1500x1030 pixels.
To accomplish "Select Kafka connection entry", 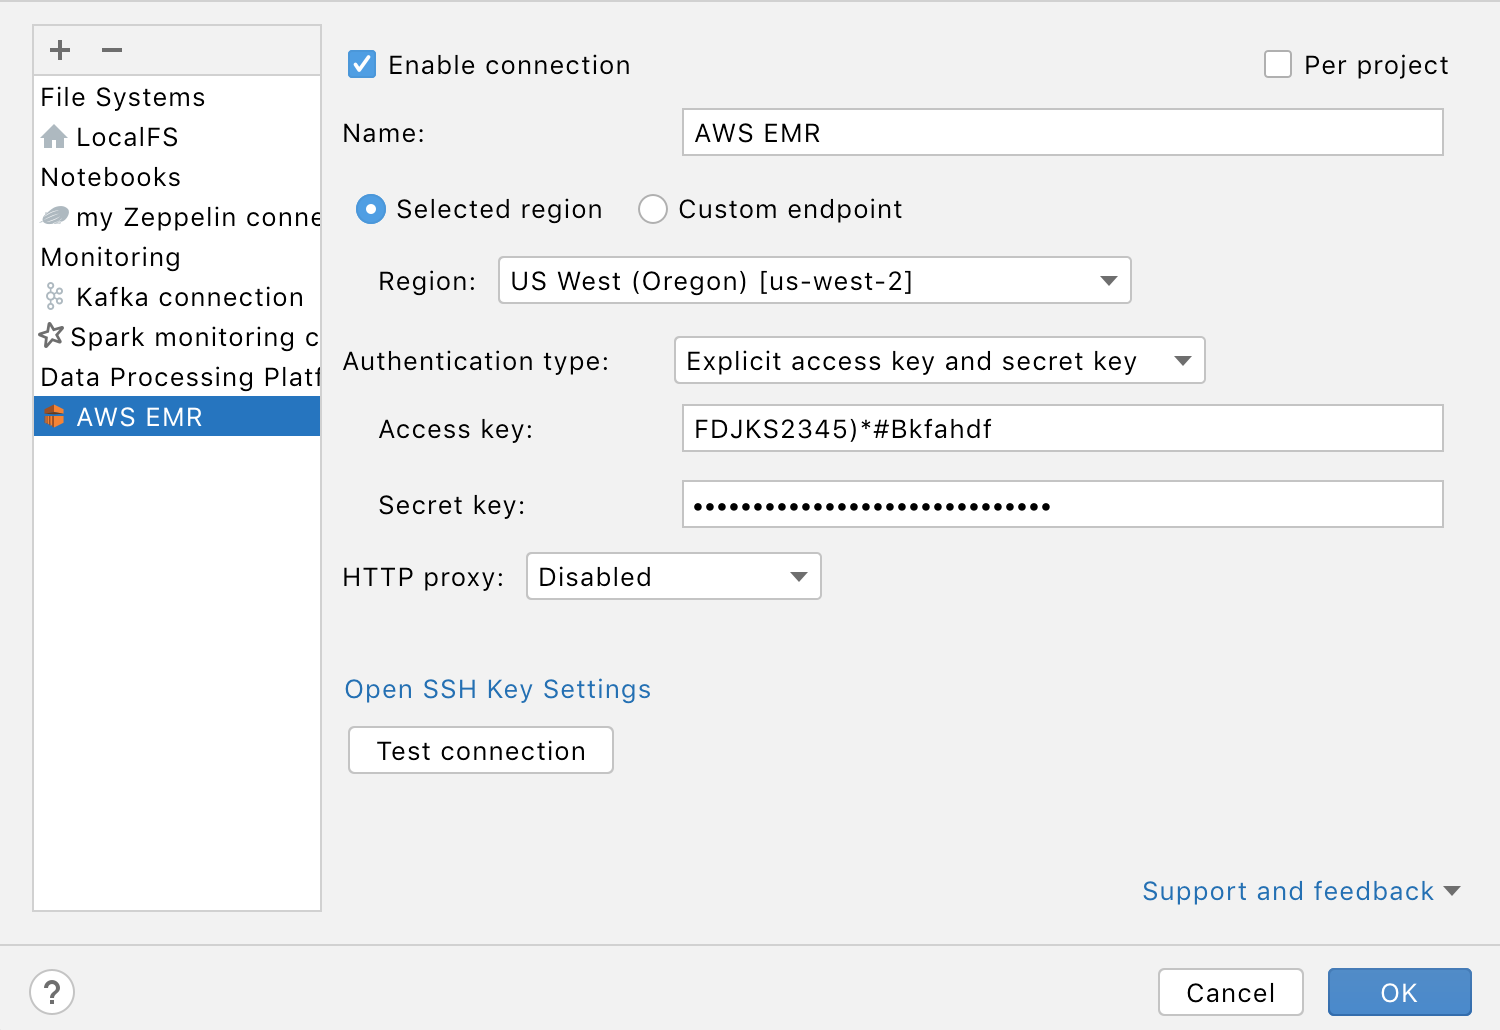I will (x=177, y=296).
